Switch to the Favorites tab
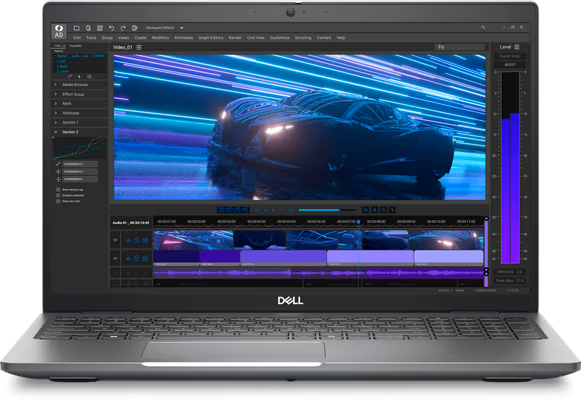The width and height of the screenshot is (581, 402). click(x=75, y=46)
